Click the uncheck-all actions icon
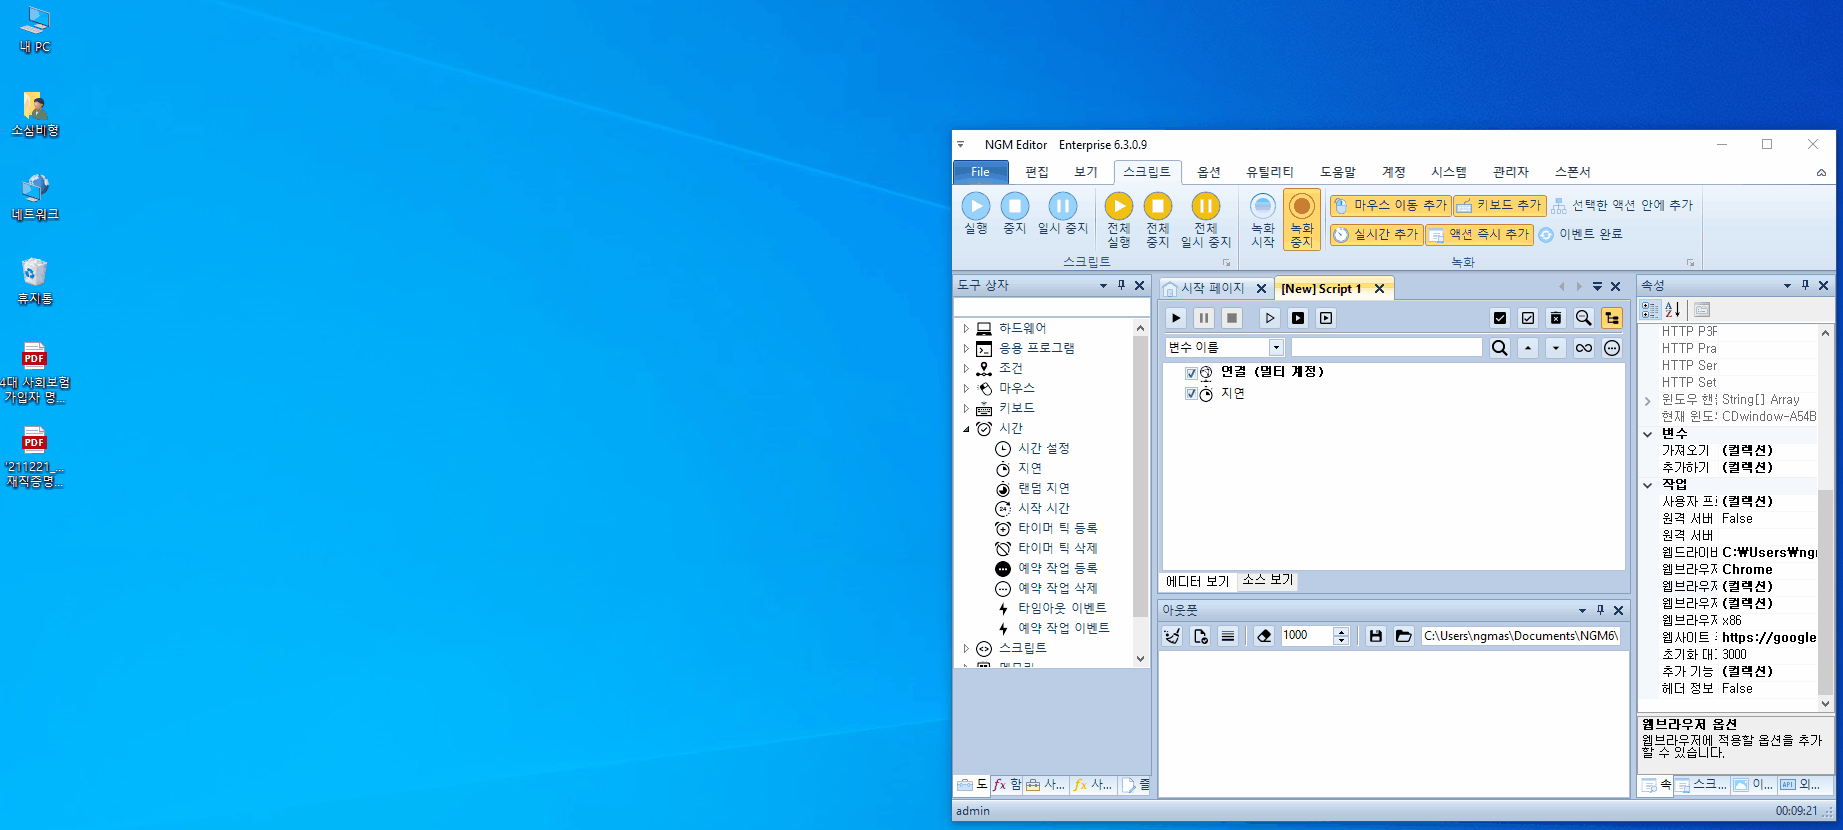This screenshot has height=830, width=1843. (x=1528, y=318)
